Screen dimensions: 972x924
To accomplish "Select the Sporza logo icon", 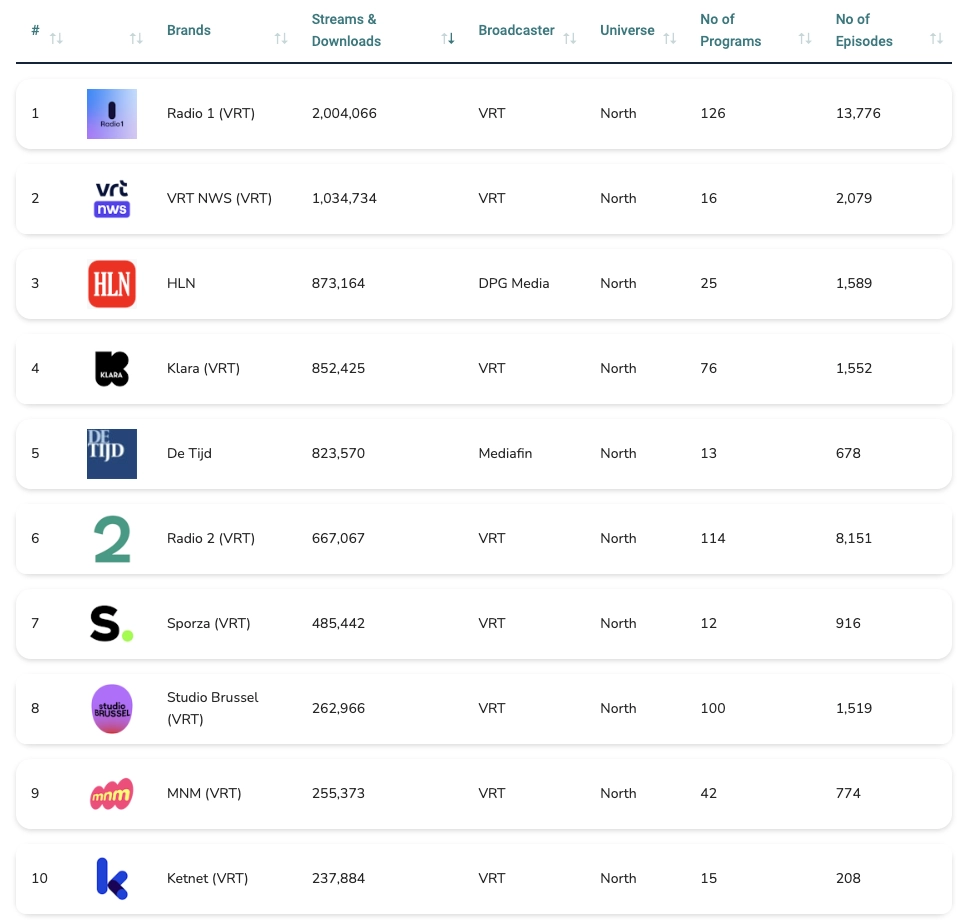I will pyautogui.click(x=112, y=624).
